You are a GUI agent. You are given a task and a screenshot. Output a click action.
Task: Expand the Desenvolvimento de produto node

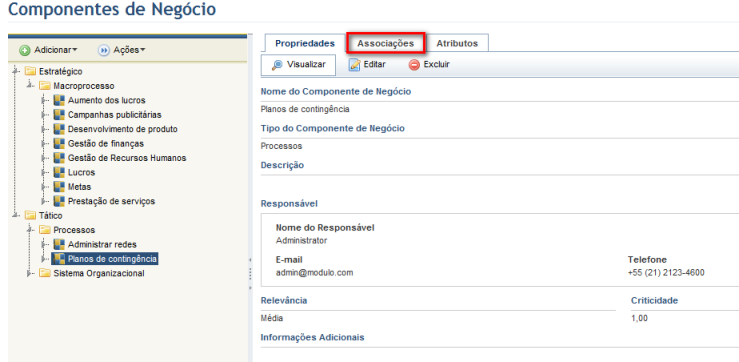point(45,129)
